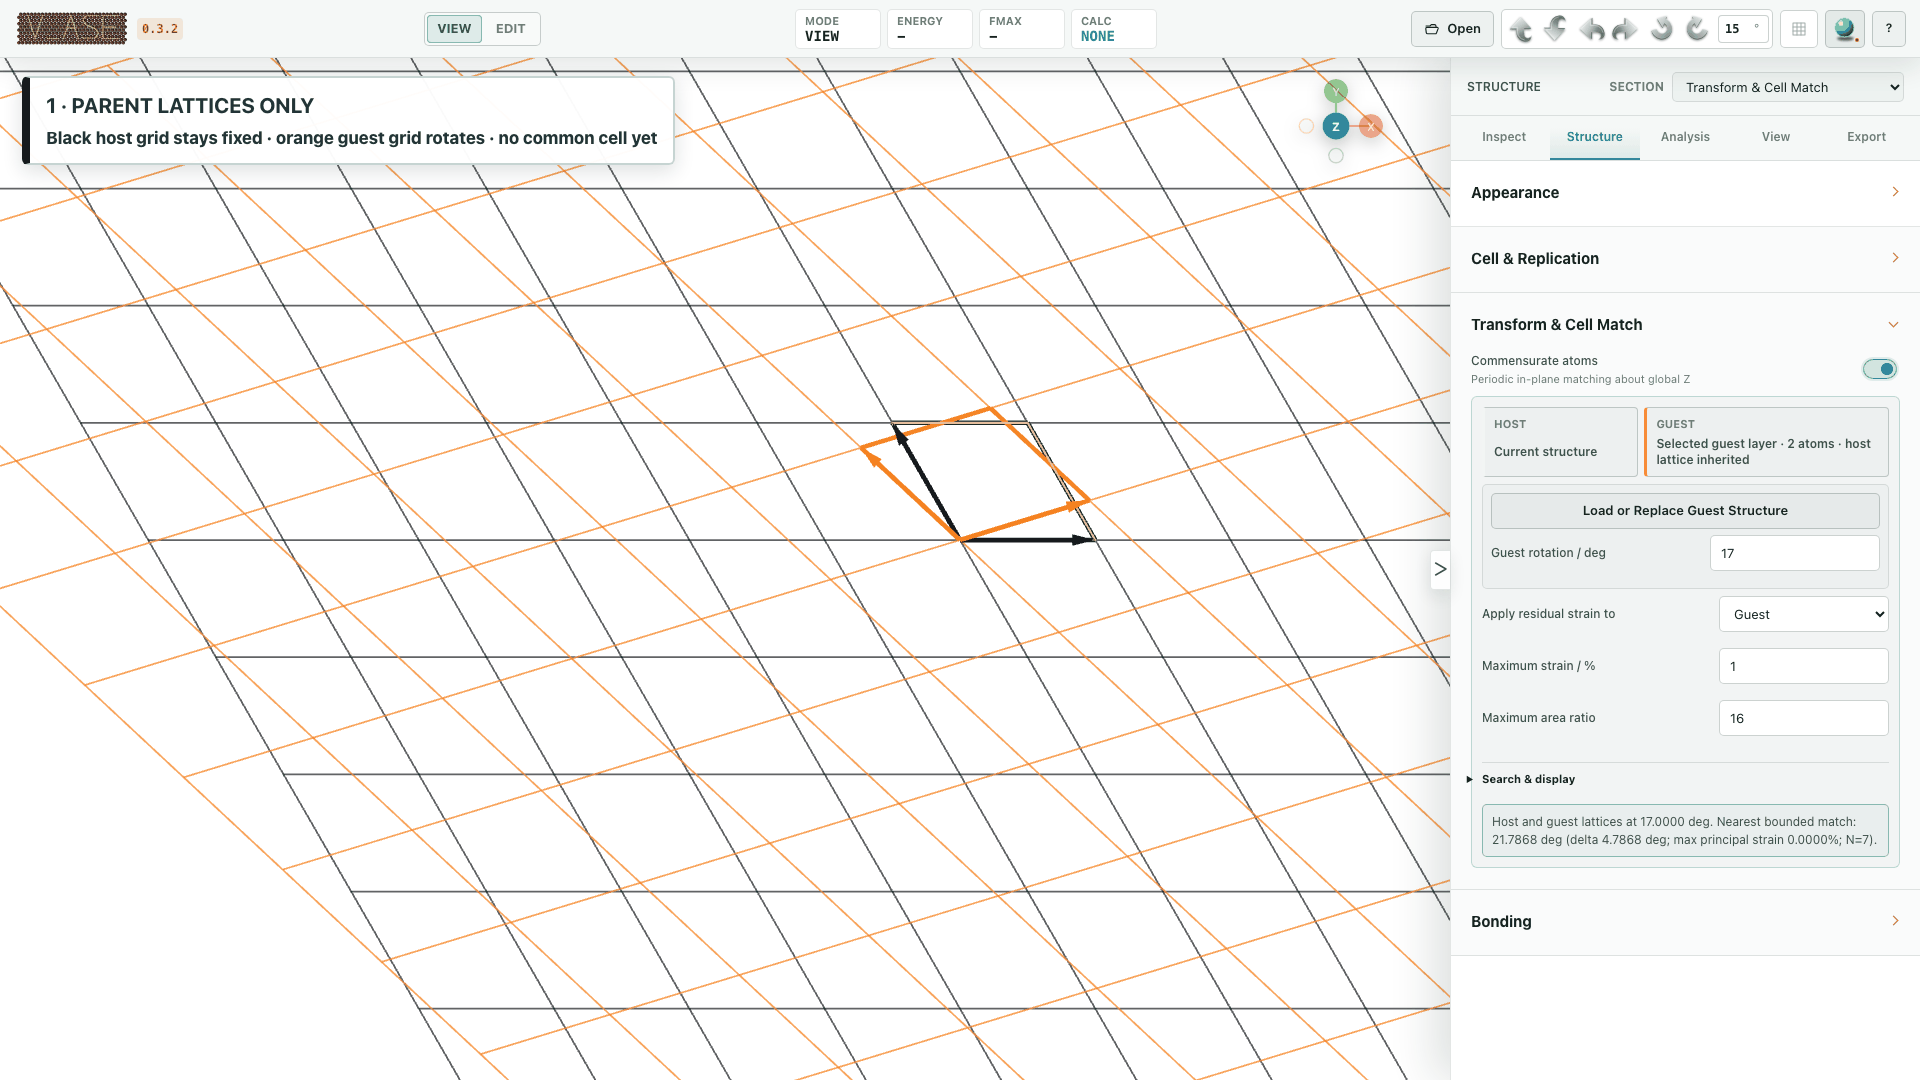The height and width of the screenshot is (1080, 1920).
Task: Click Load or Replace Guest Structure
Action: tap(1685, 511)
